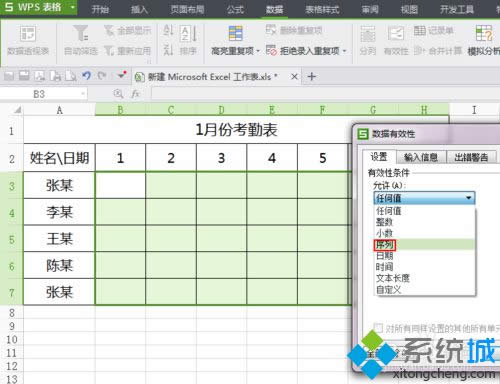Viewport: 500px width, 384px height.
Task: Click the 自动筛选 auto filter funnel icon
Action: click(81, 33)
